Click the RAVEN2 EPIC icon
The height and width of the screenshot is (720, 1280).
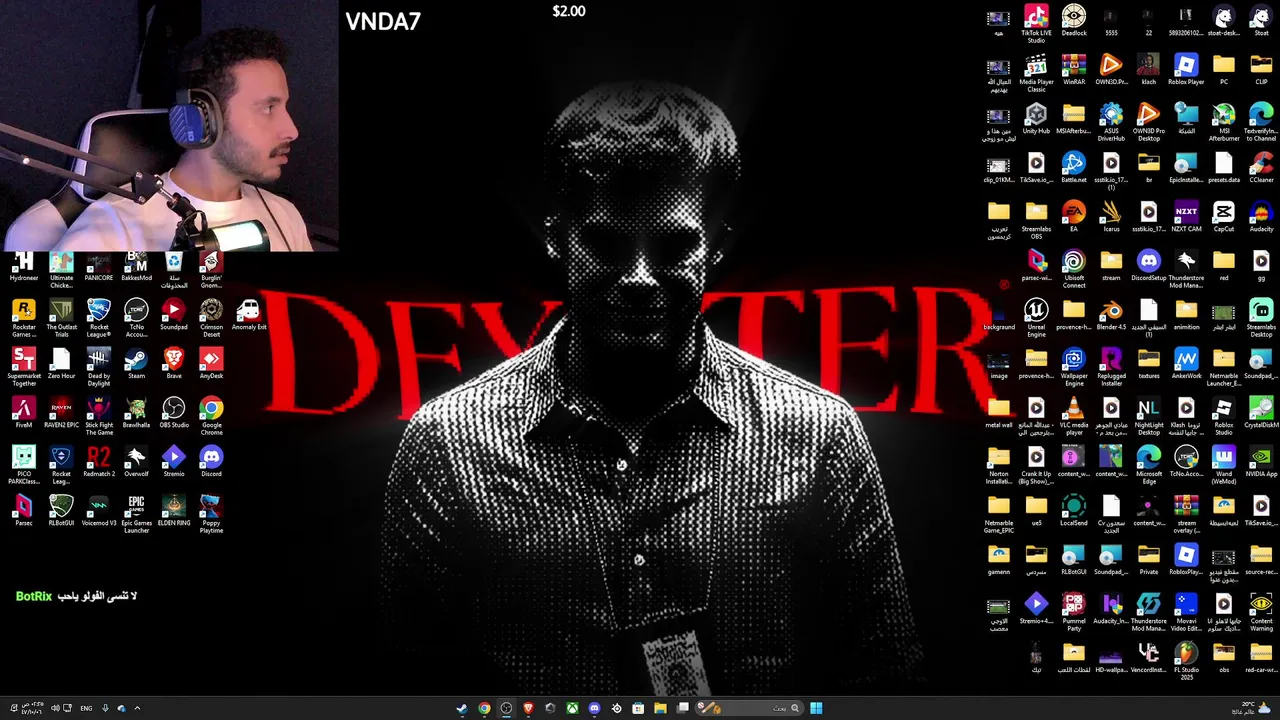point(61,413)
